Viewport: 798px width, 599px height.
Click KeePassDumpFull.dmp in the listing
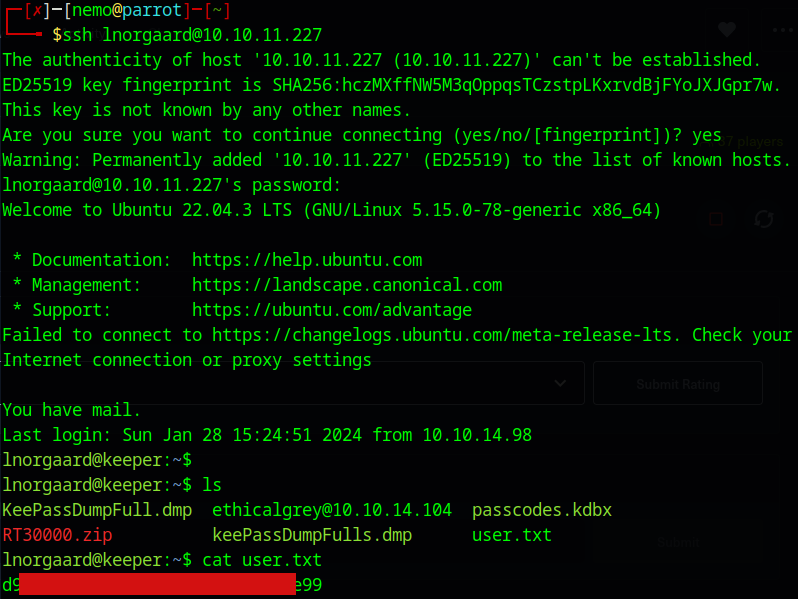[97, 510]
